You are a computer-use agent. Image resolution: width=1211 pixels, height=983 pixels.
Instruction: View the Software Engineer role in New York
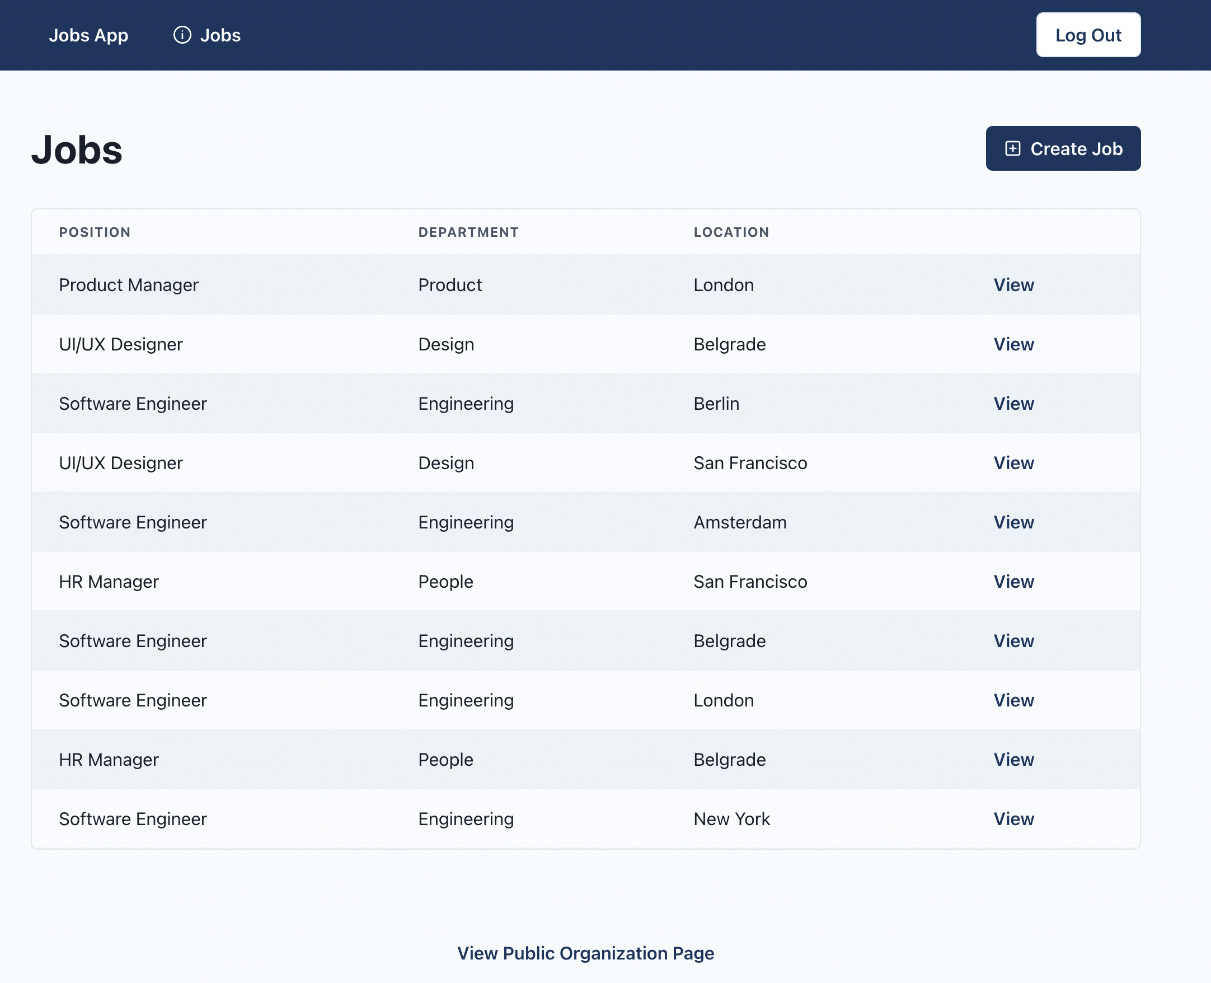point(1013,818)
